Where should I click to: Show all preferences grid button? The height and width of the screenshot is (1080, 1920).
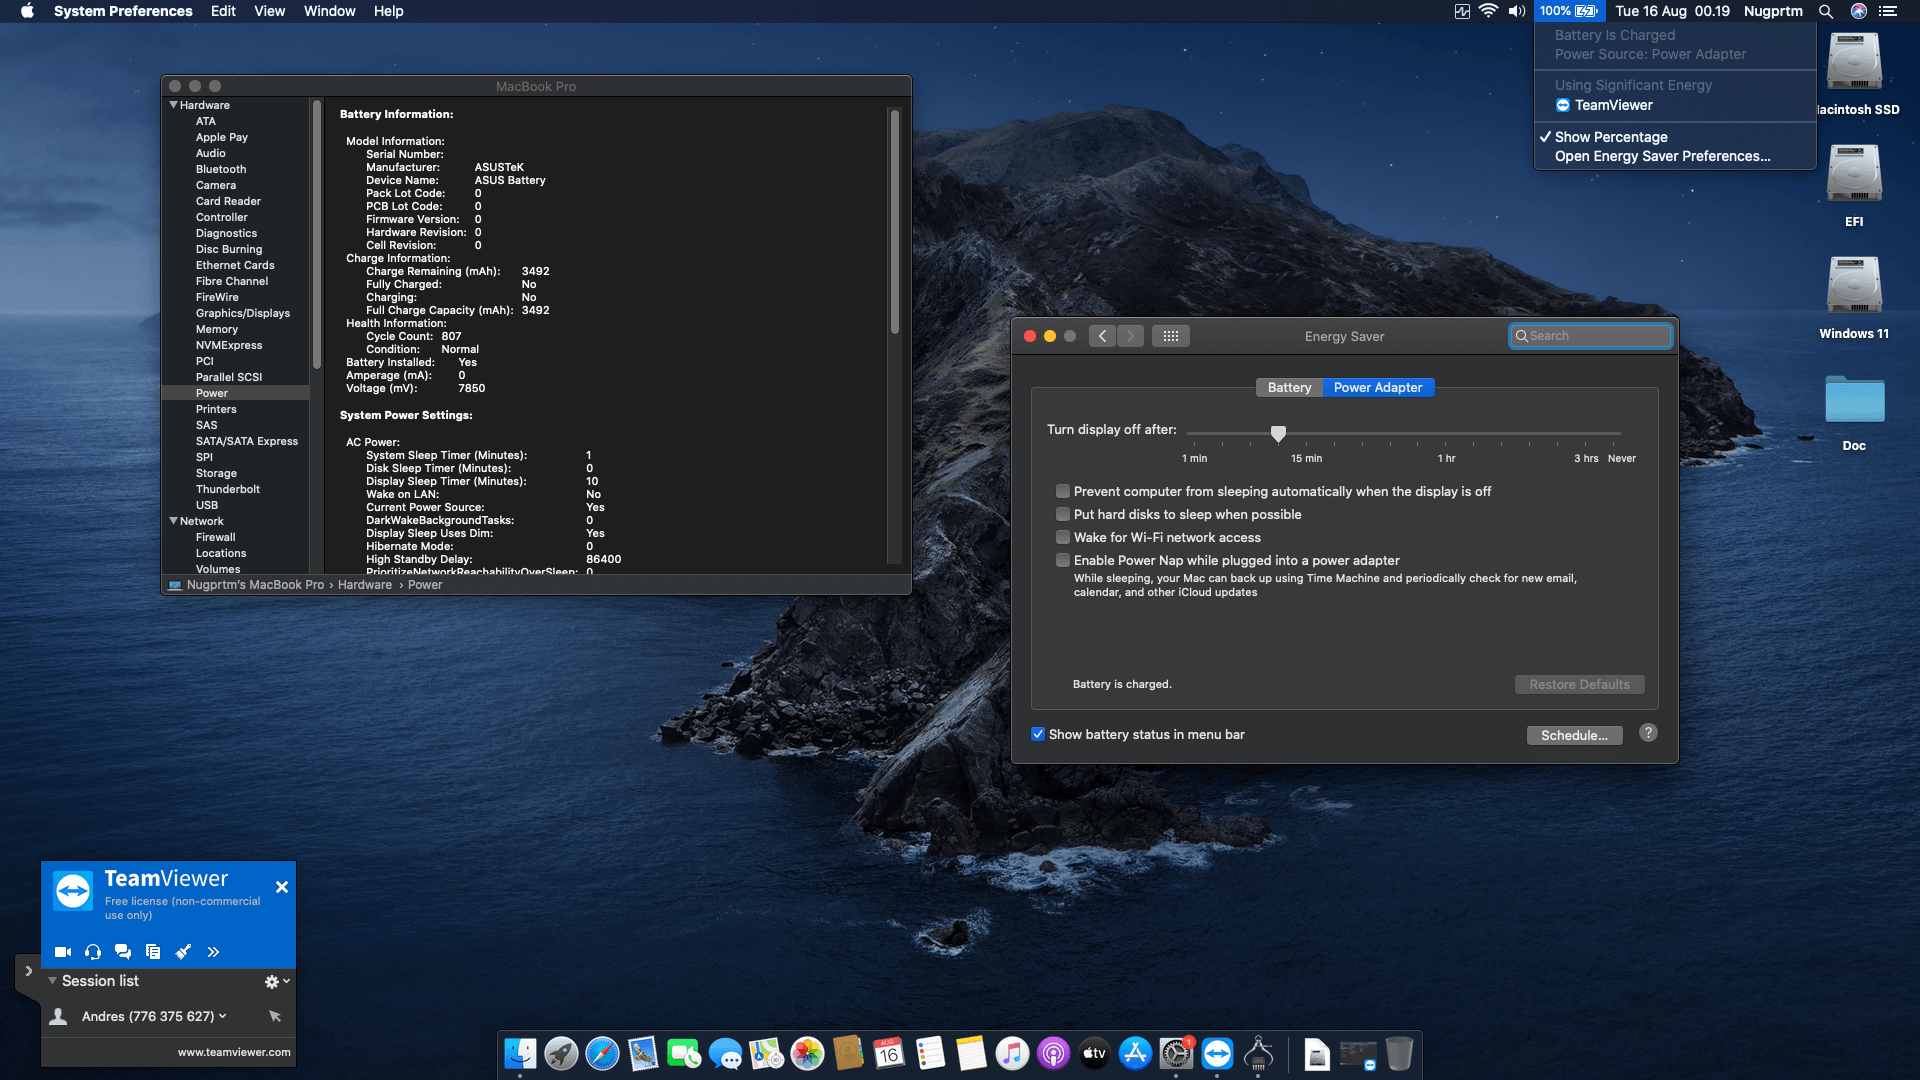tap(1171, 336)
